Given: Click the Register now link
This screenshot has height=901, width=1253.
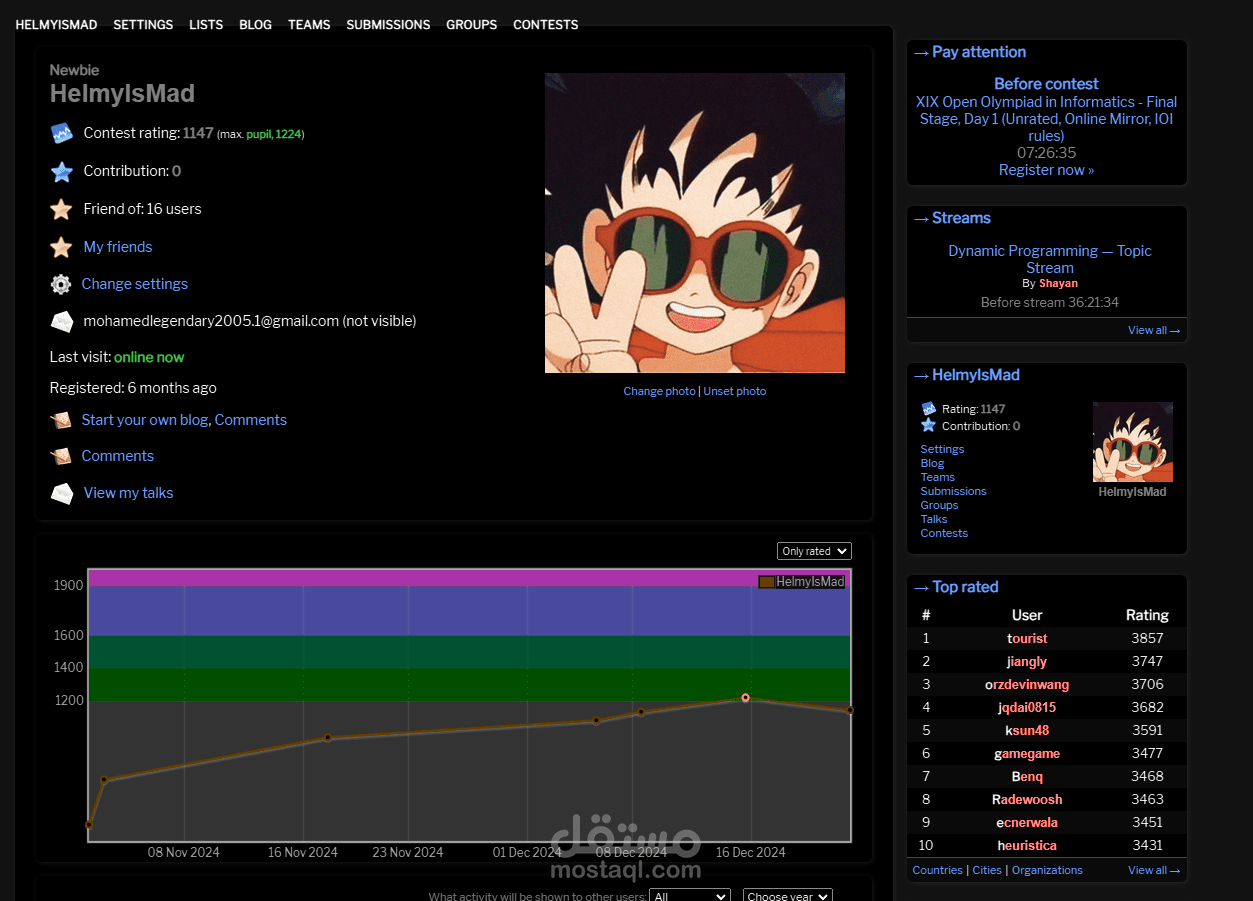Looking at the screenshot, I should 1046,170.
